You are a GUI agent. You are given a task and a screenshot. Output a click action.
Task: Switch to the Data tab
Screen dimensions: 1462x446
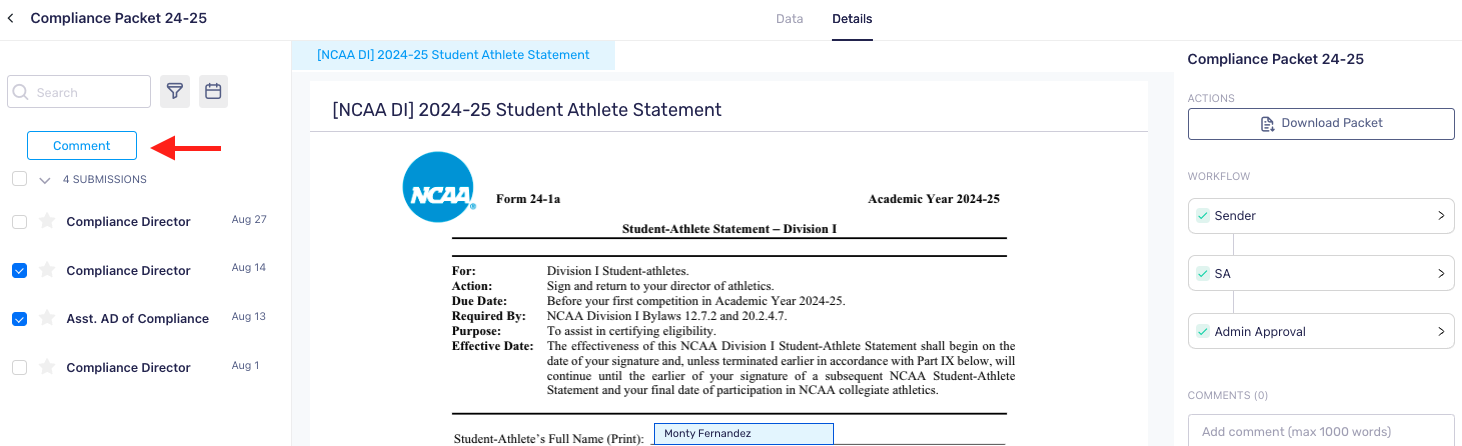click(x=789, y=19)
